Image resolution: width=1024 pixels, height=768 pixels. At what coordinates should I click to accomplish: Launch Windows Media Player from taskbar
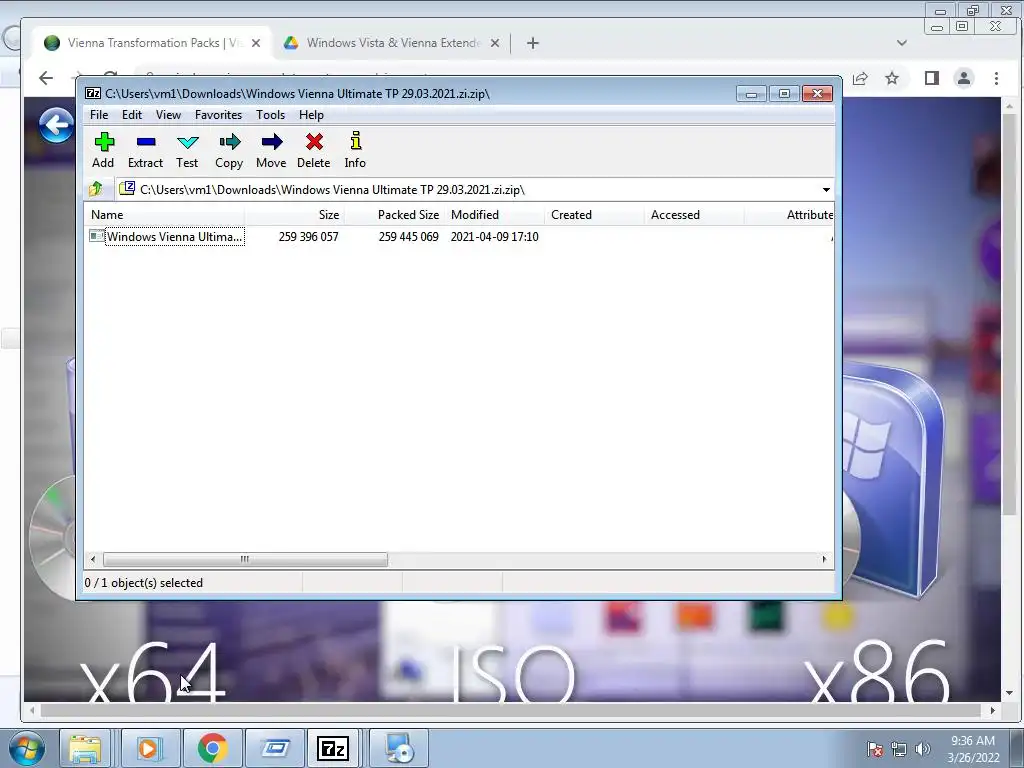[x=149, y=748]
